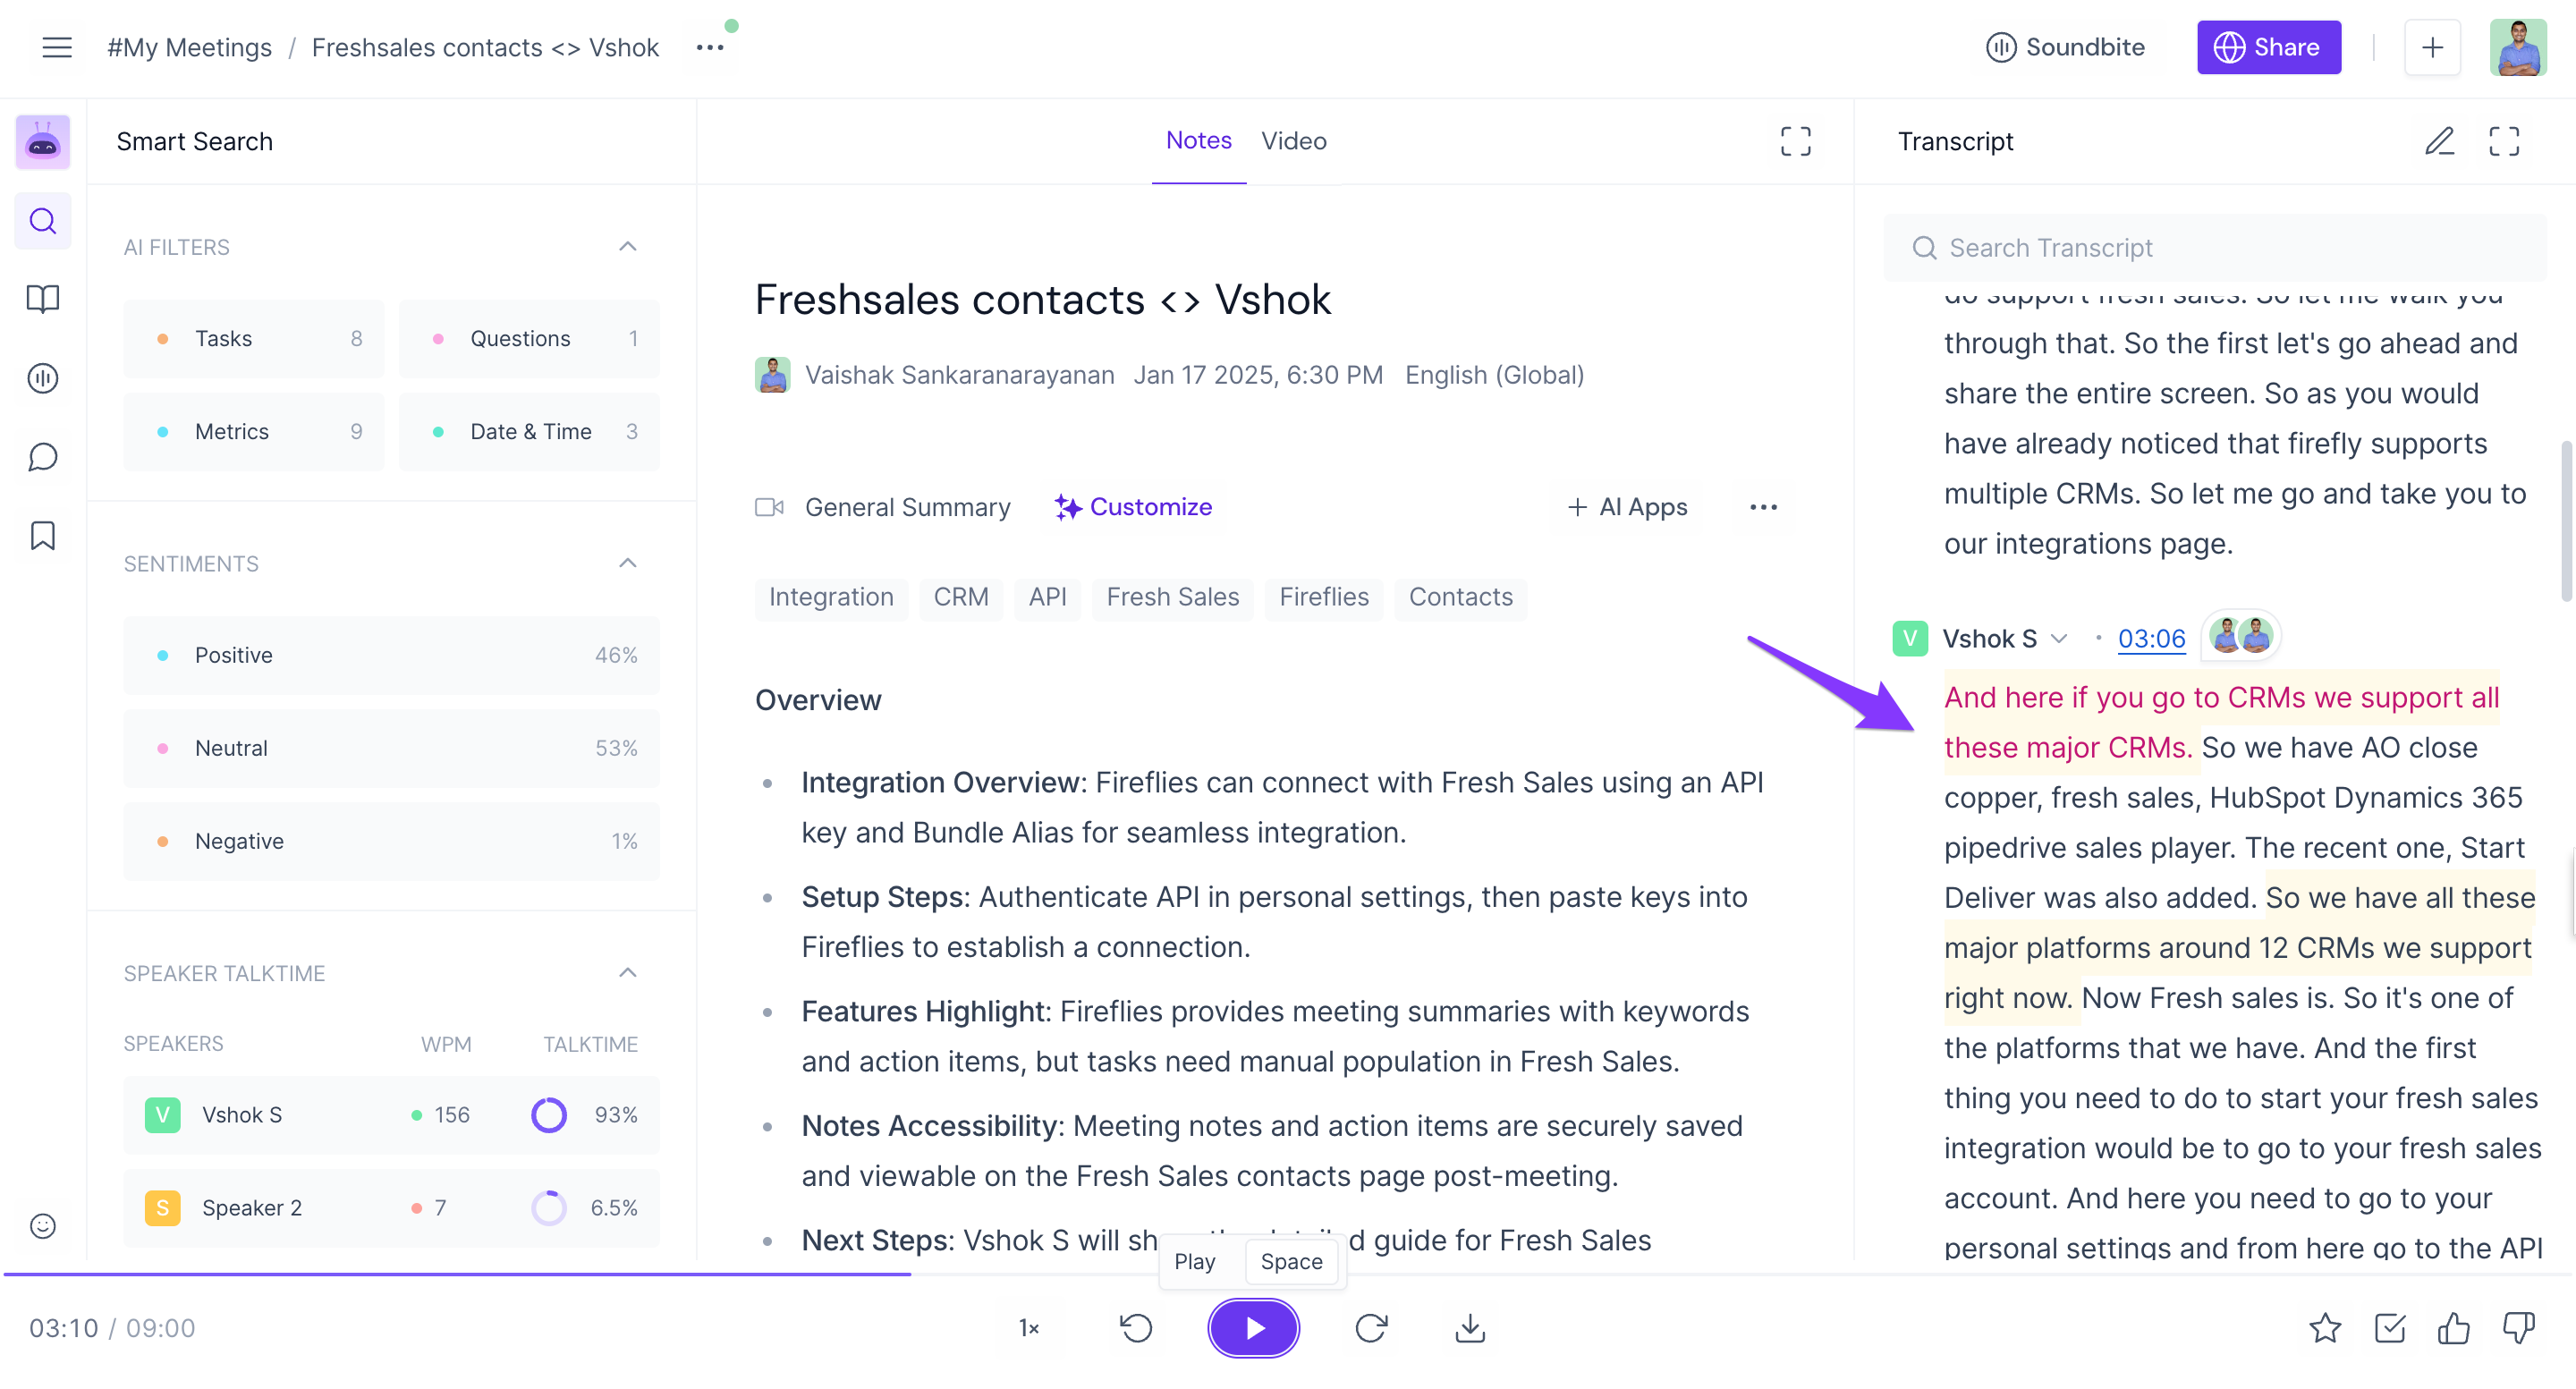Screen dimensions: 2576x1389
Task: Open the soundbites icon in the sidebar
Action: pyautogui.click(x=42, y=378)
